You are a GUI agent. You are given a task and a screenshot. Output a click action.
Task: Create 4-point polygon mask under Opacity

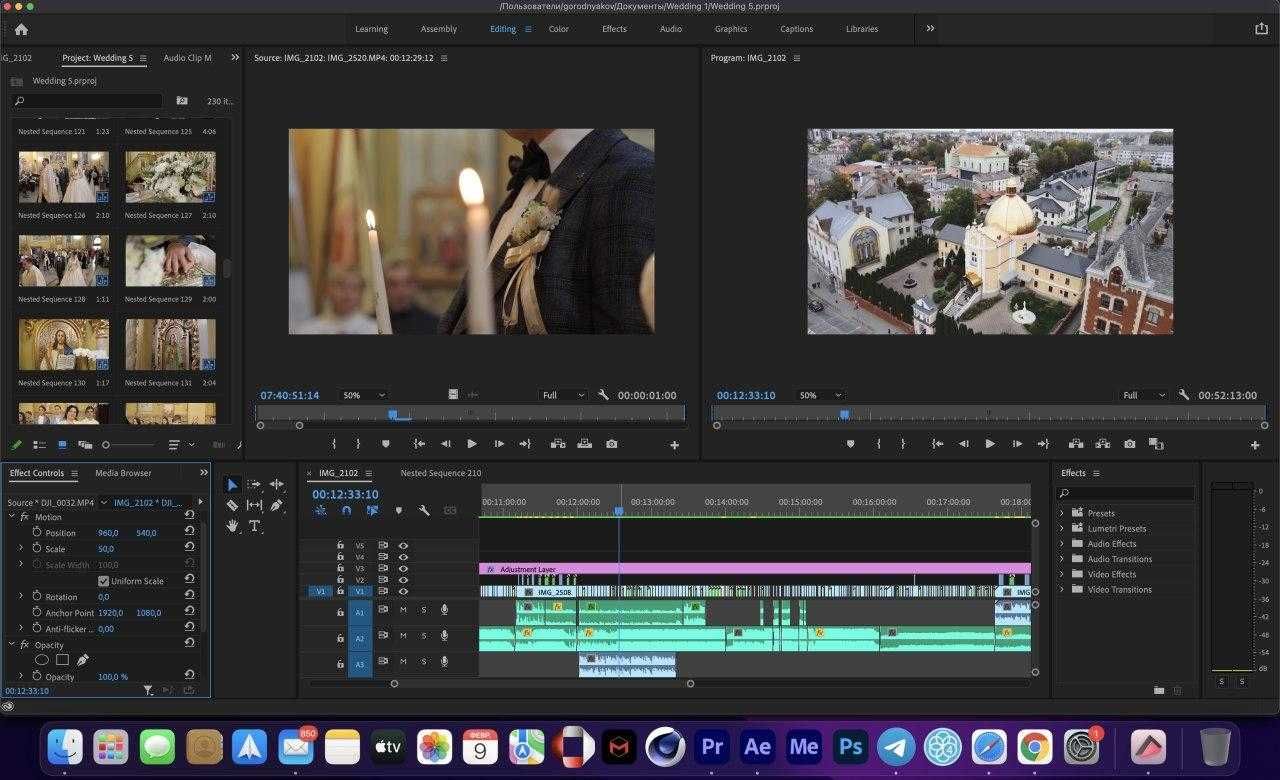(x=62, y=660)
